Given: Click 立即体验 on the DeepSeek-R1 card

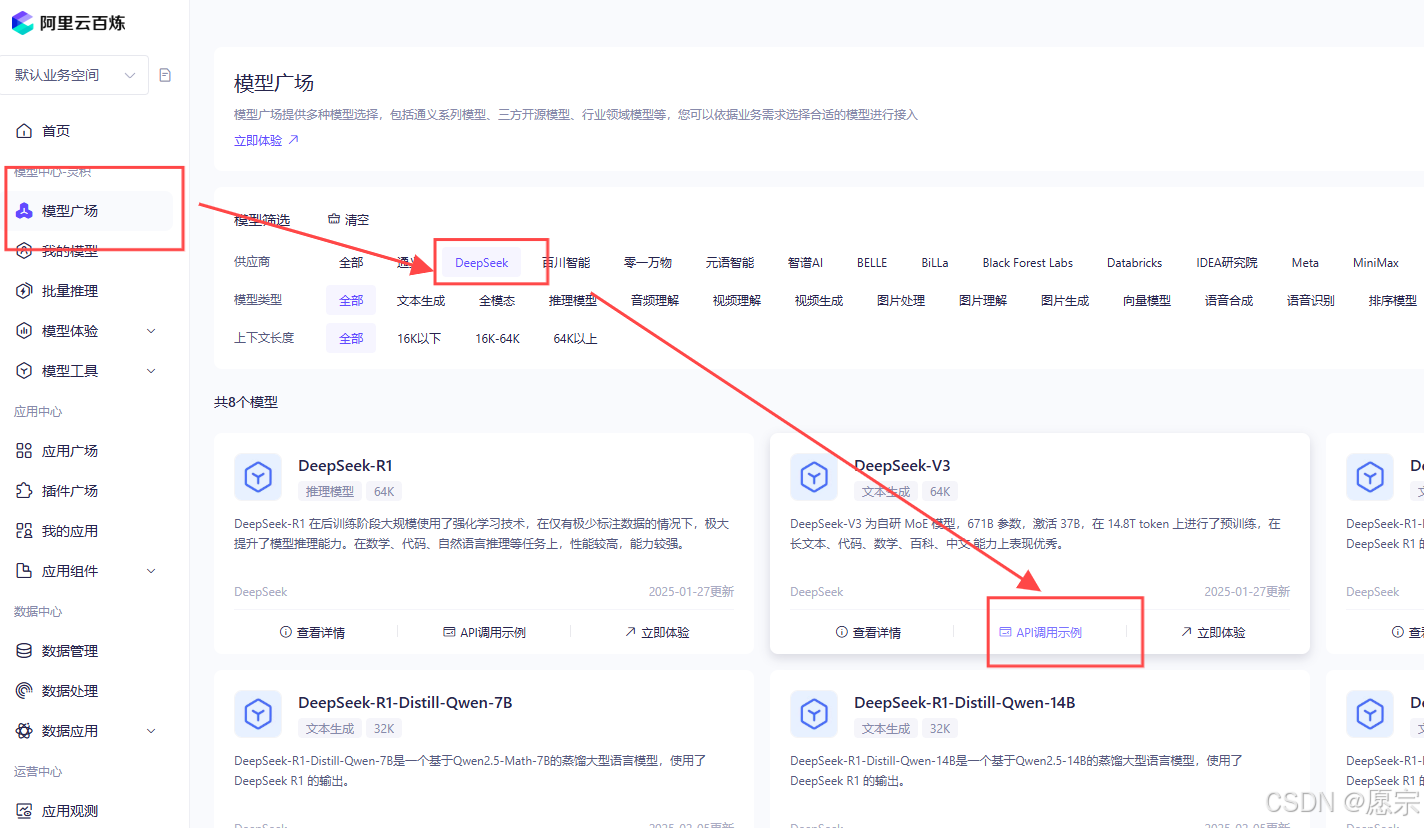Looking at the screenshot, I should click(657, 632).
